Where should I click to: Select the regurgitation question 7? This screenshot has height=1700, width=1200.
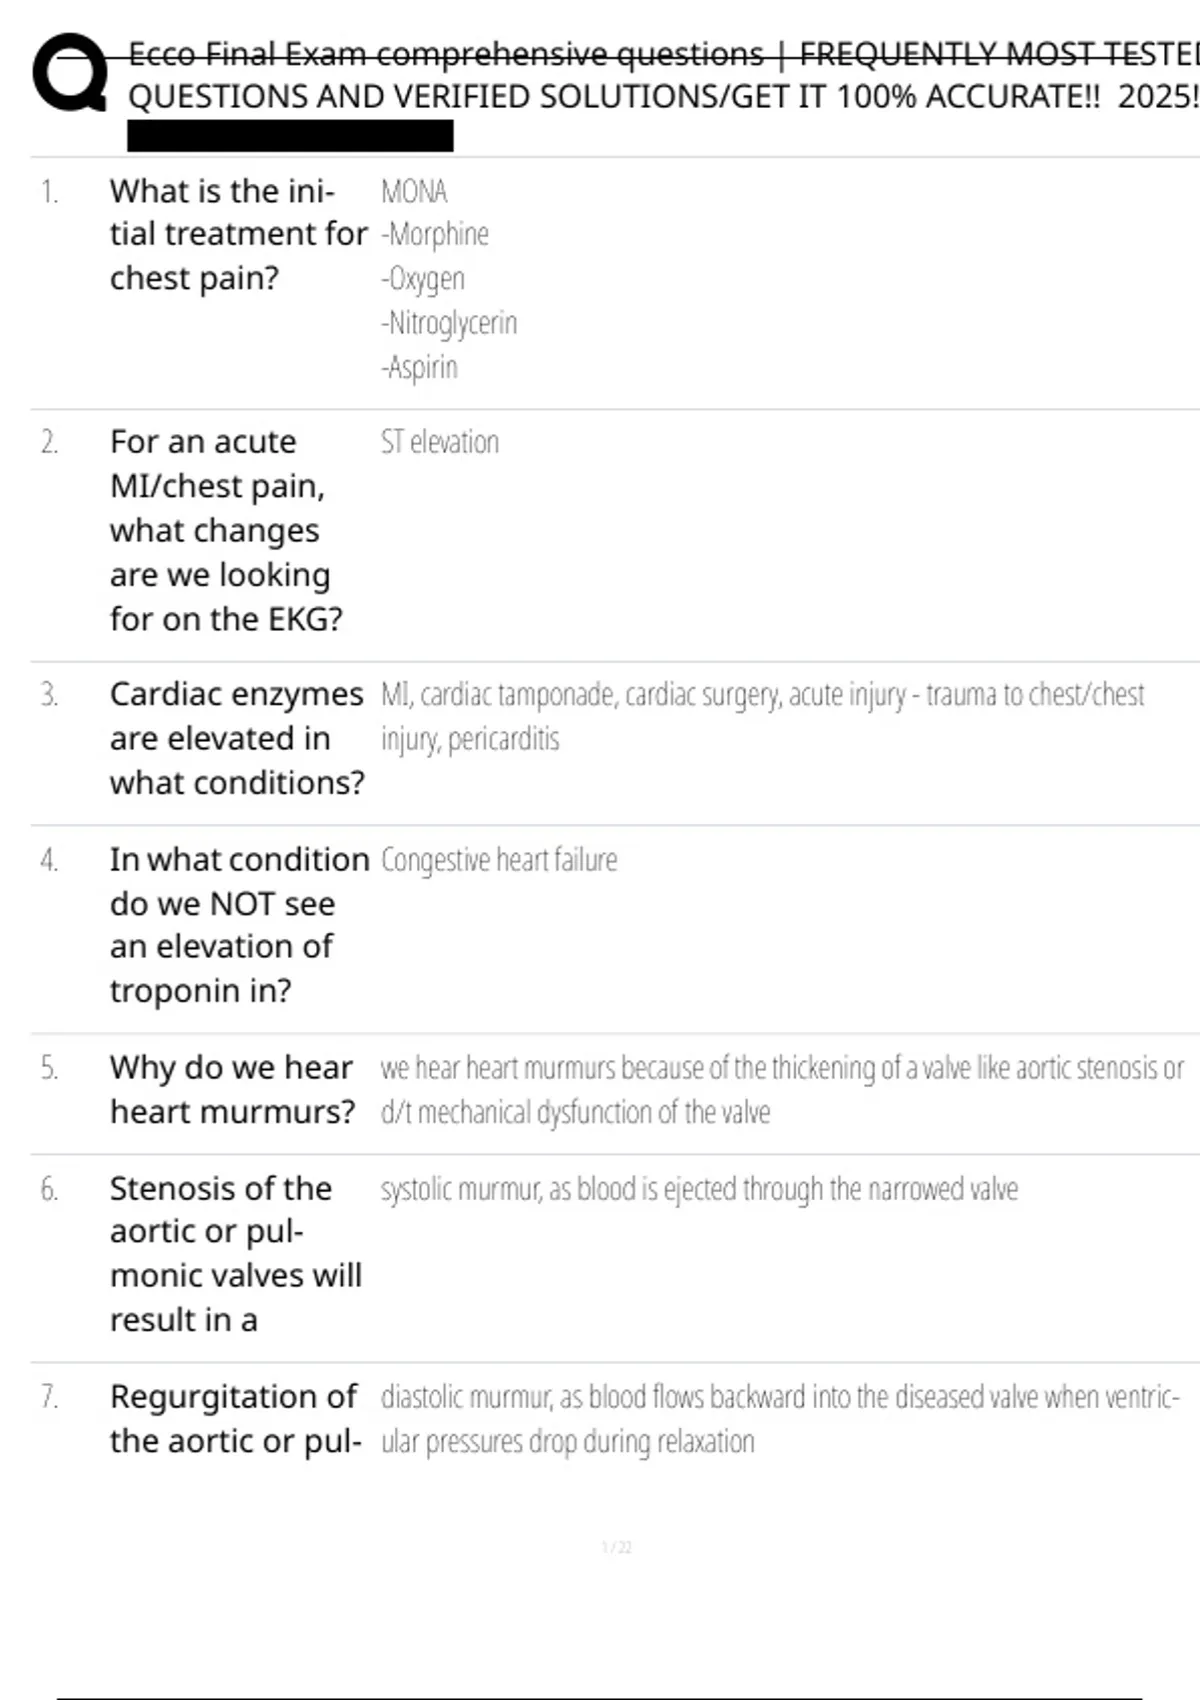tap(234, 1418)
